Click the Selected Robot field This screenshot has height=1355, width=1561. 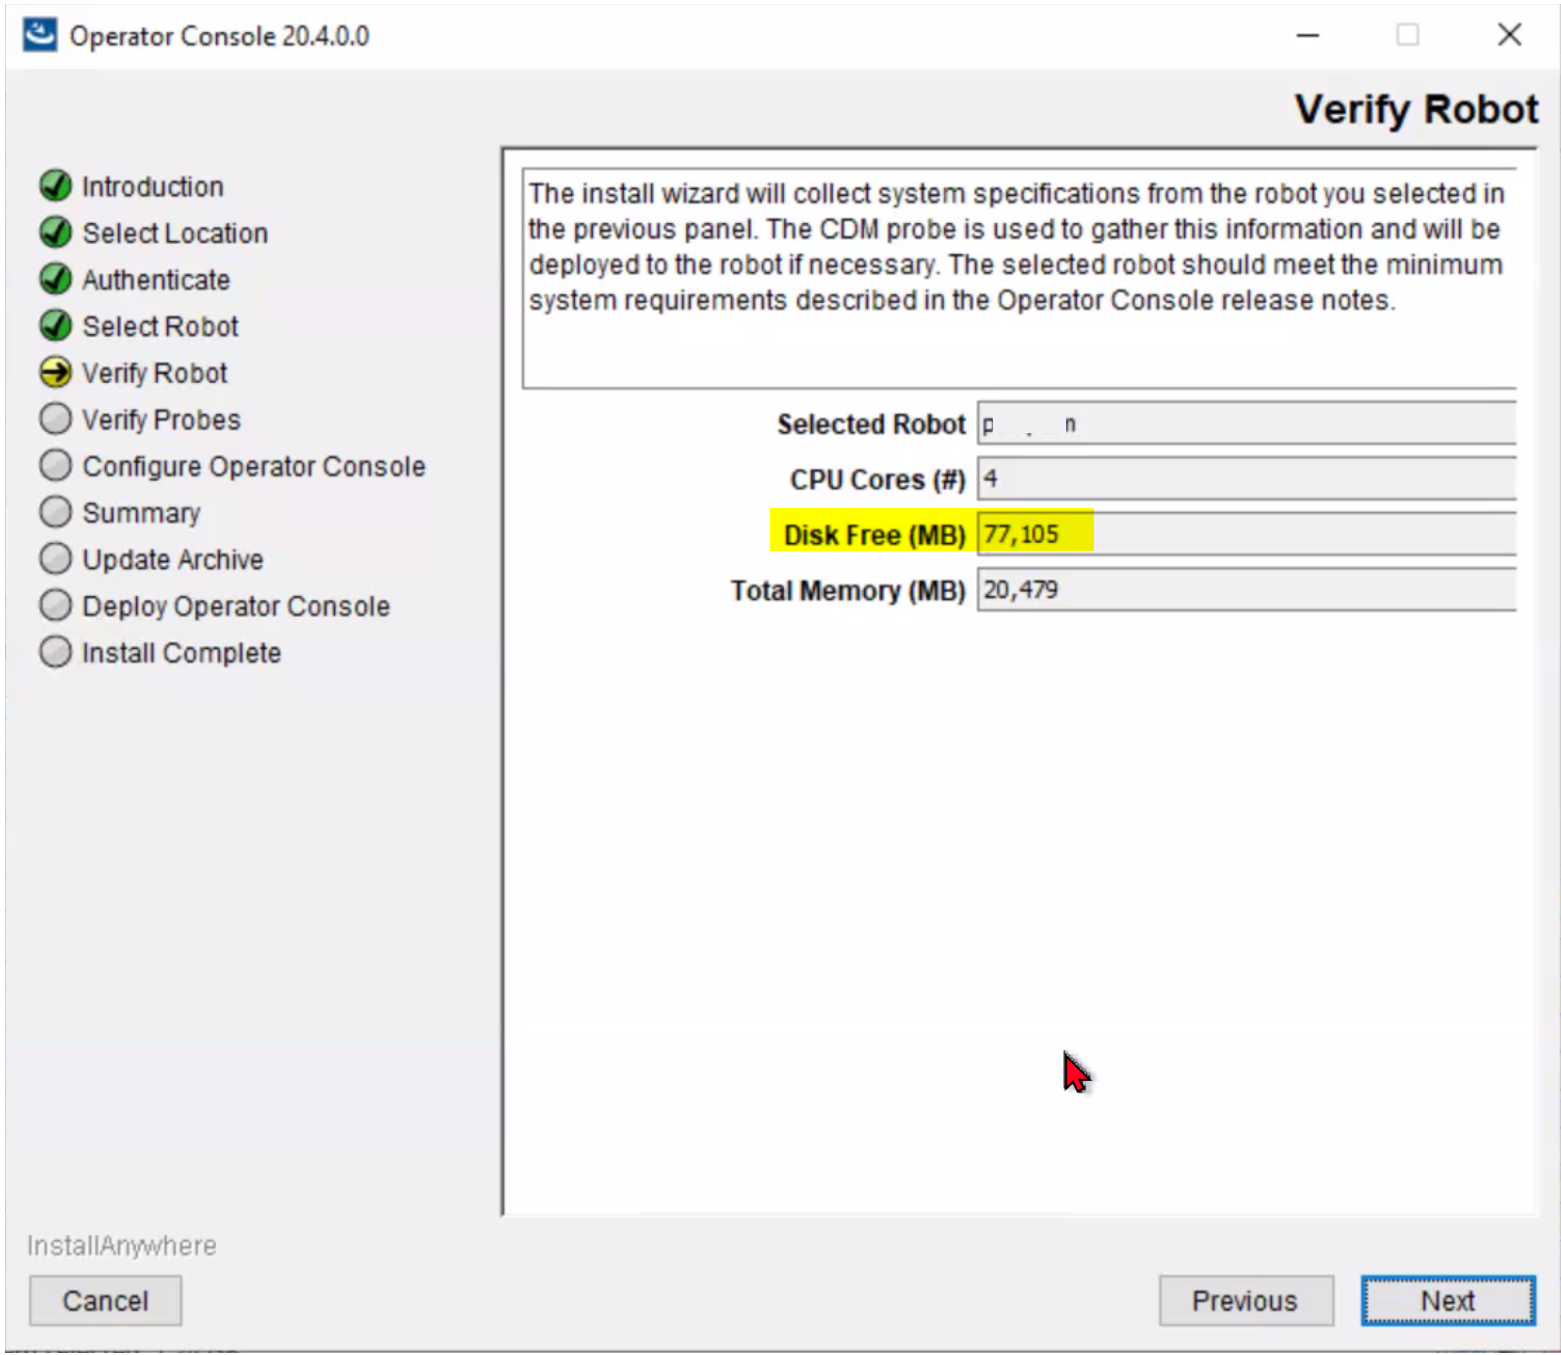tap(1247, 424)
